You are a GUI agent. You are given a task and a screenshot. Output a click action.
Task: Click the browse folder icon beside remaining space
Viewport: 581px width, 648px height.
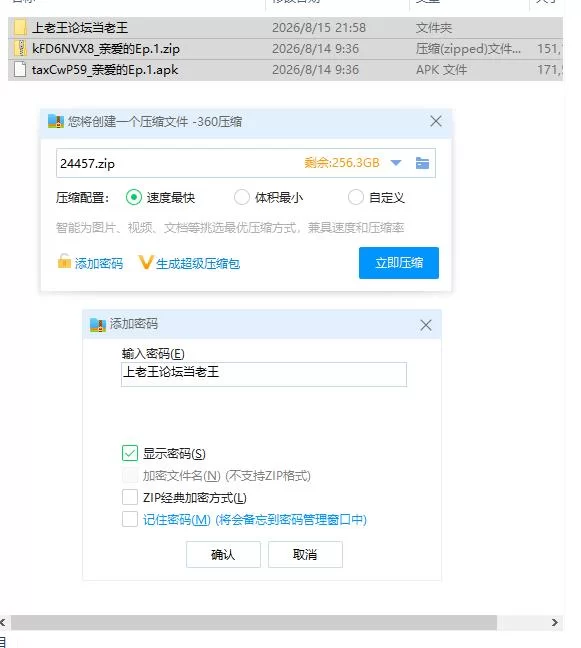[x=422, y=163]
